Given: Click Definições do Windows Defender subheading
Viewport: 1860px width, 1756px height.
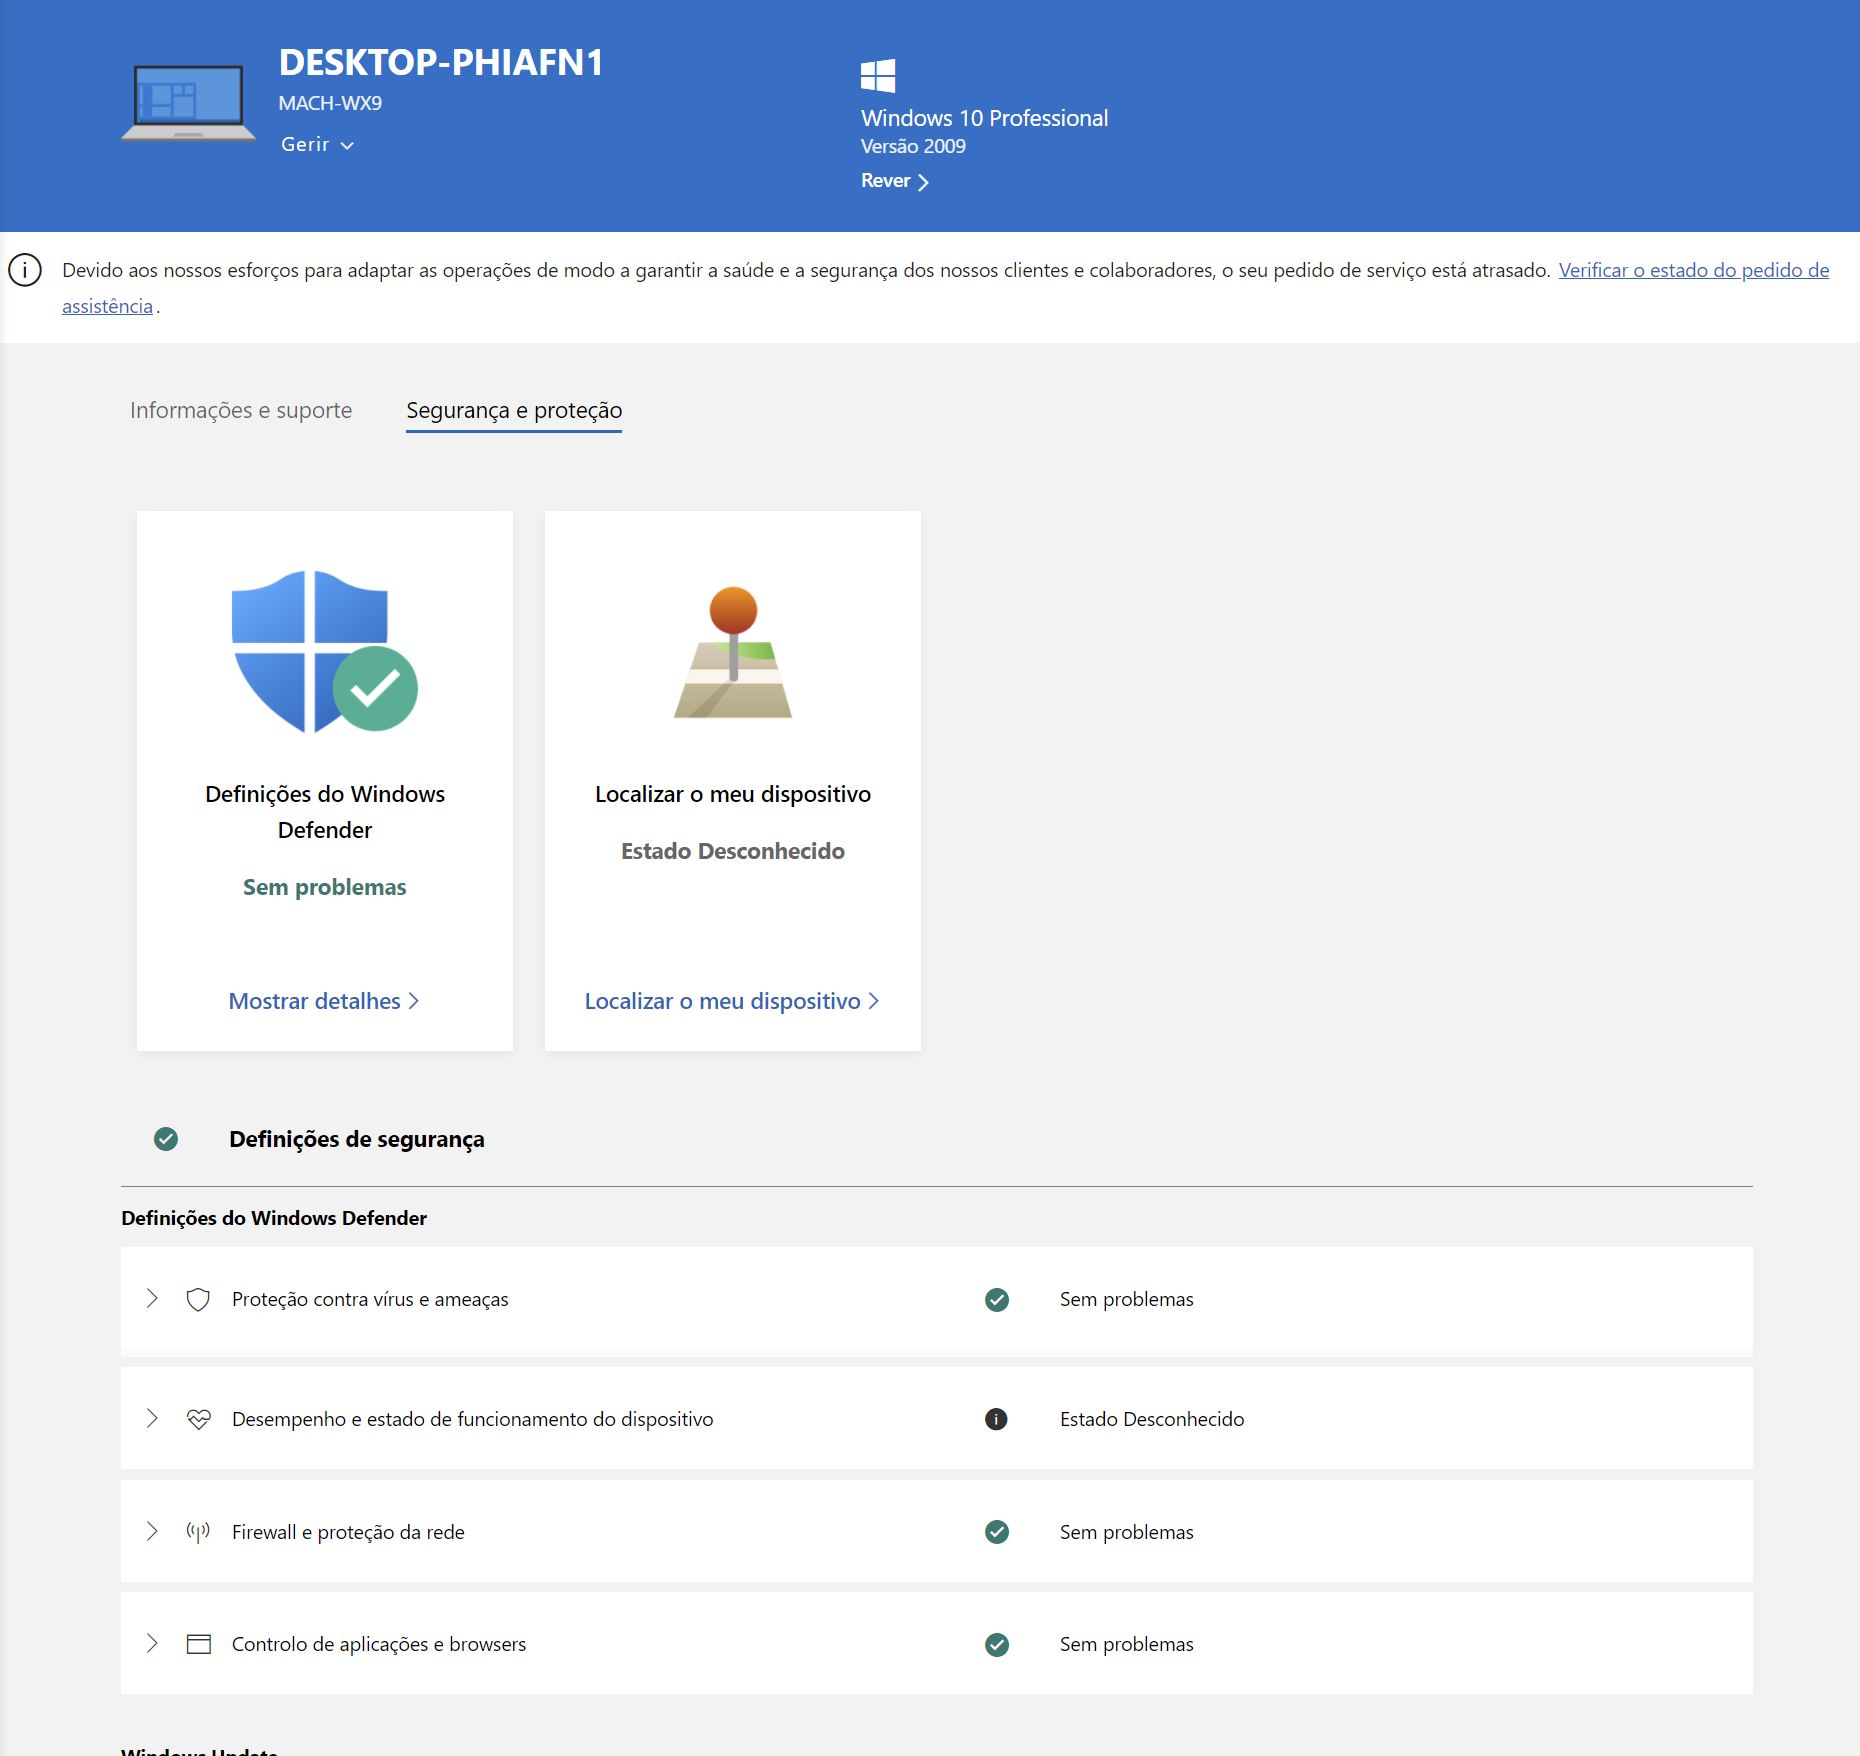Looking at the screenshot, I should 274,1218.
